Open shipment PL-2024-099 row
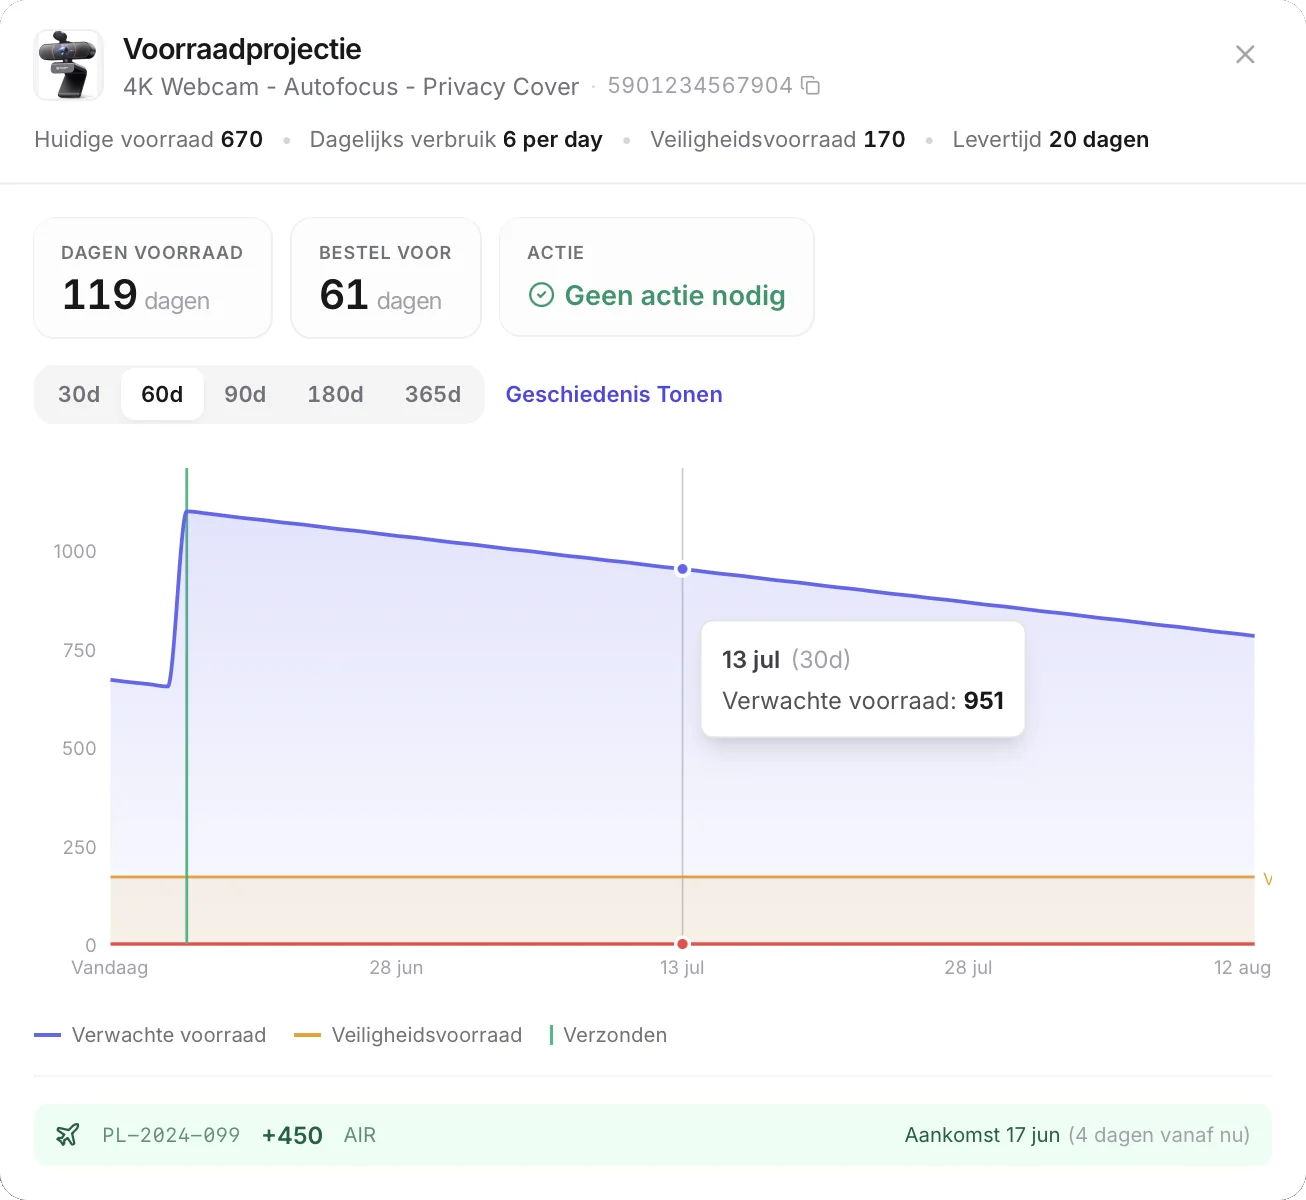1306x1200 pixels. pyautogui.click(x=652, y=1135)
